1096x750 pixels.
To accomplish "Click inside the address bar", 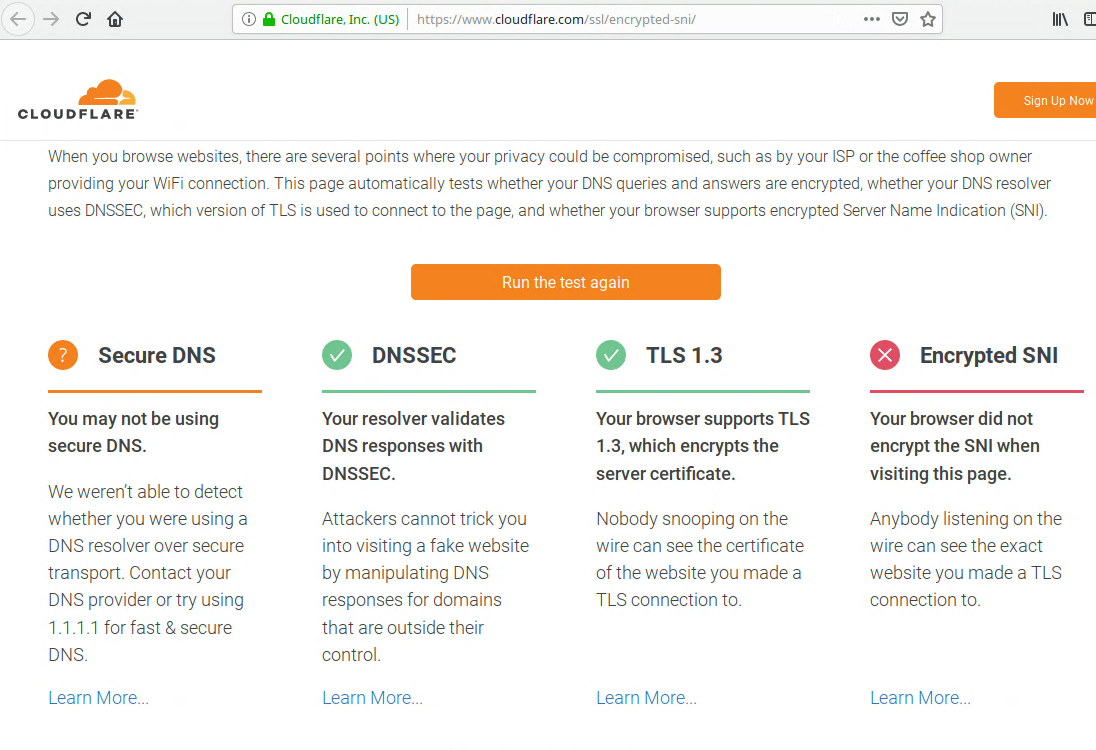I will (600, 18).
